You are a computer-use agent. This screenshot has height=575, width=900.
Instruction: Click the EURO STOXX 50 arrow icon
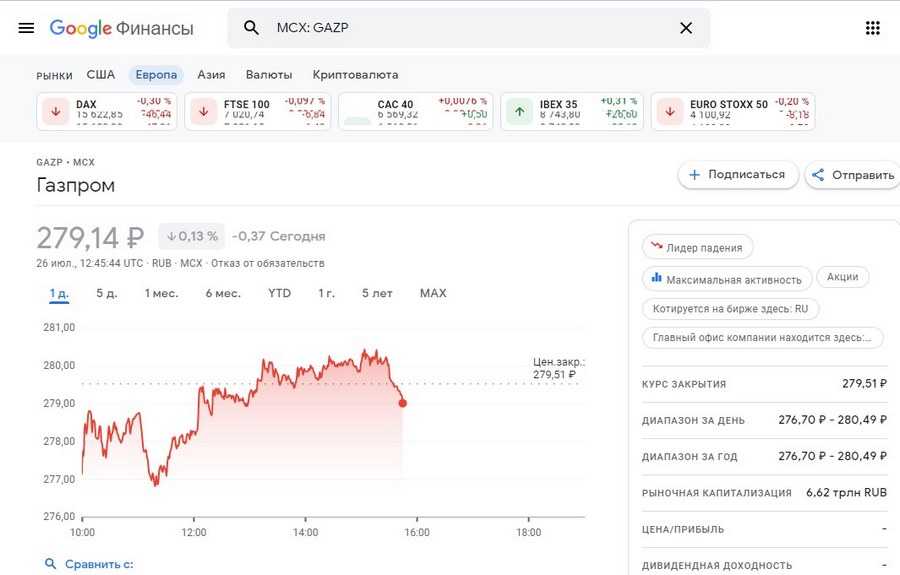[x=670, y=111]
